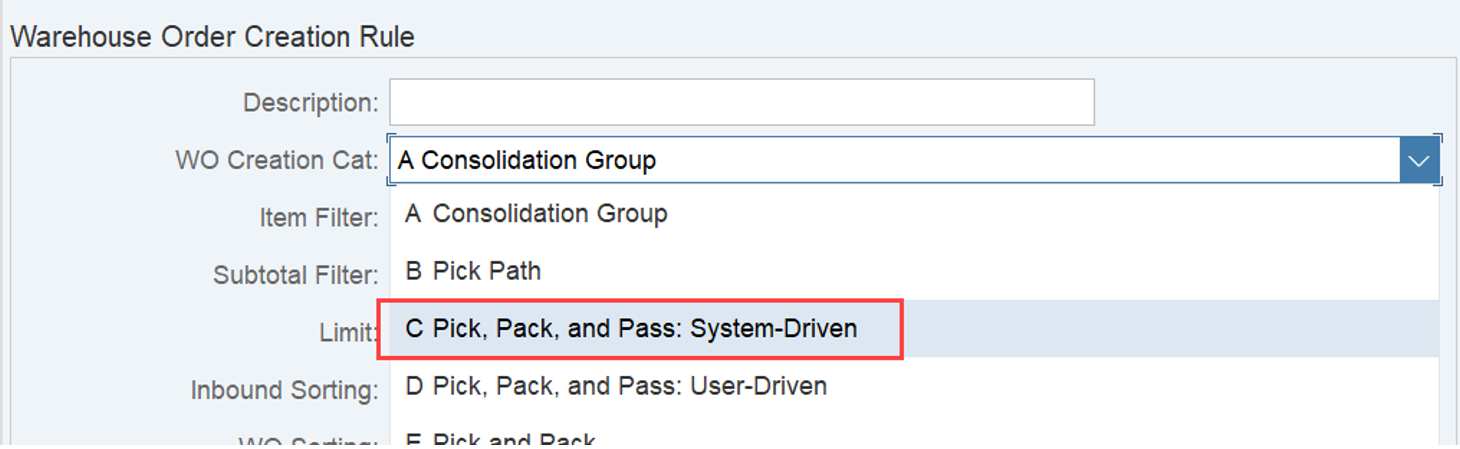Click the "Subtotal Filter:" label
The image size is (1460, 449).
point(296,275)
